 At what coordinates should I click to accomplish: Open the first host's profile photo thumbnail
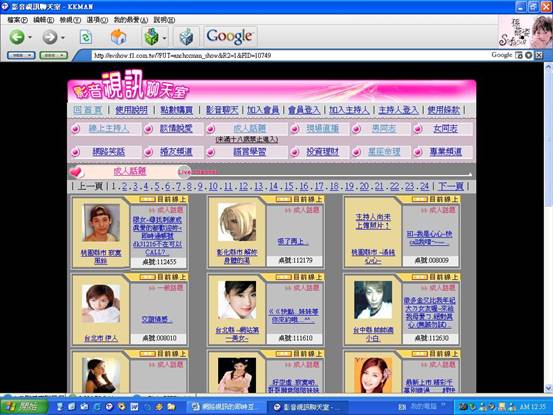point(101,223)
